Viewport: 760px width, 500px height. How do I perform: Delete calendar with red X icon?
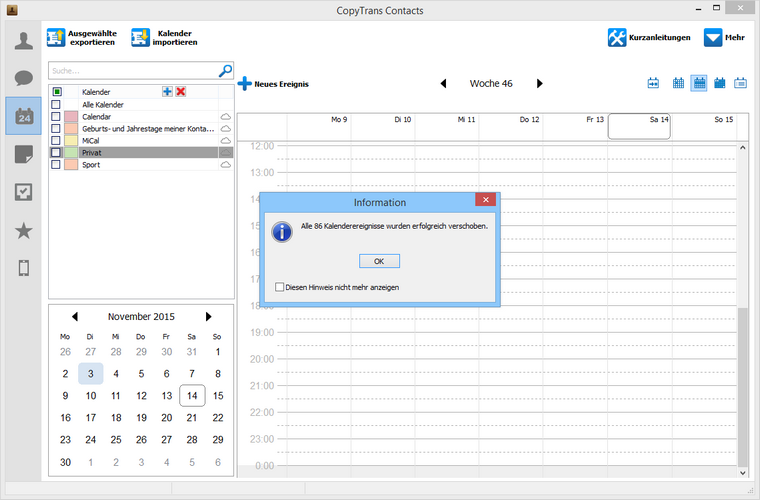pos(181,92)
